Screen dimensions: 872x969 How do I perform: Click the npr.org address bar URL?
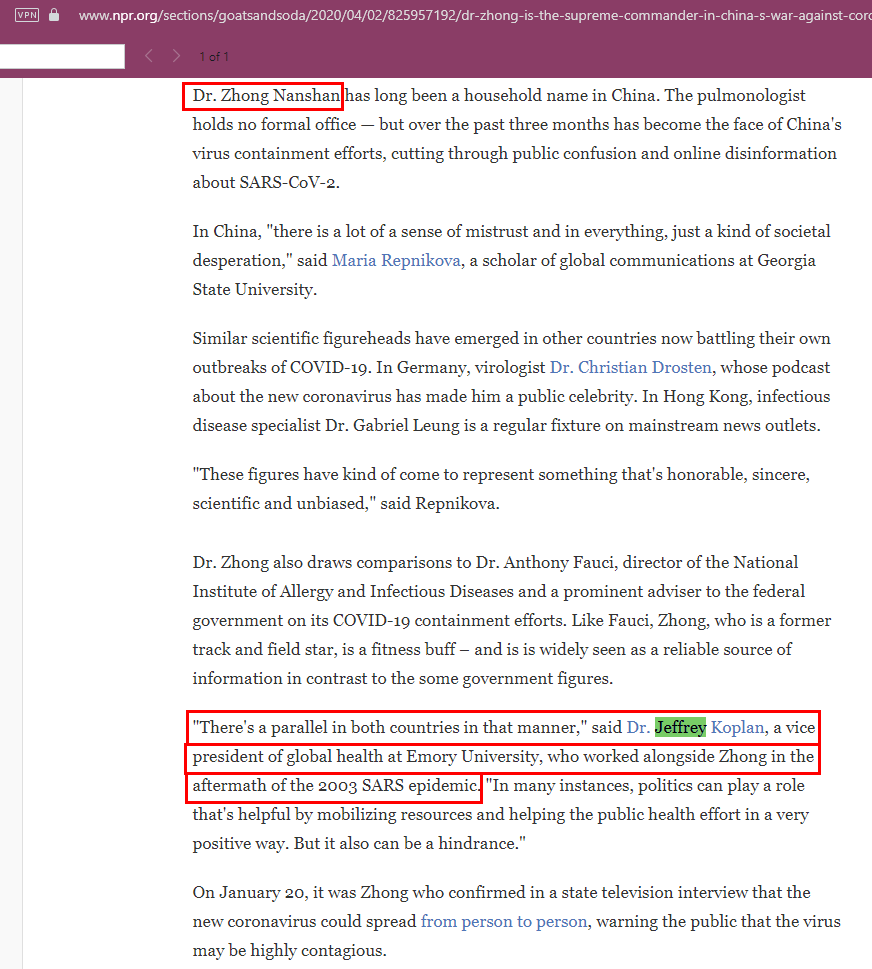click(x=475, y=15)
